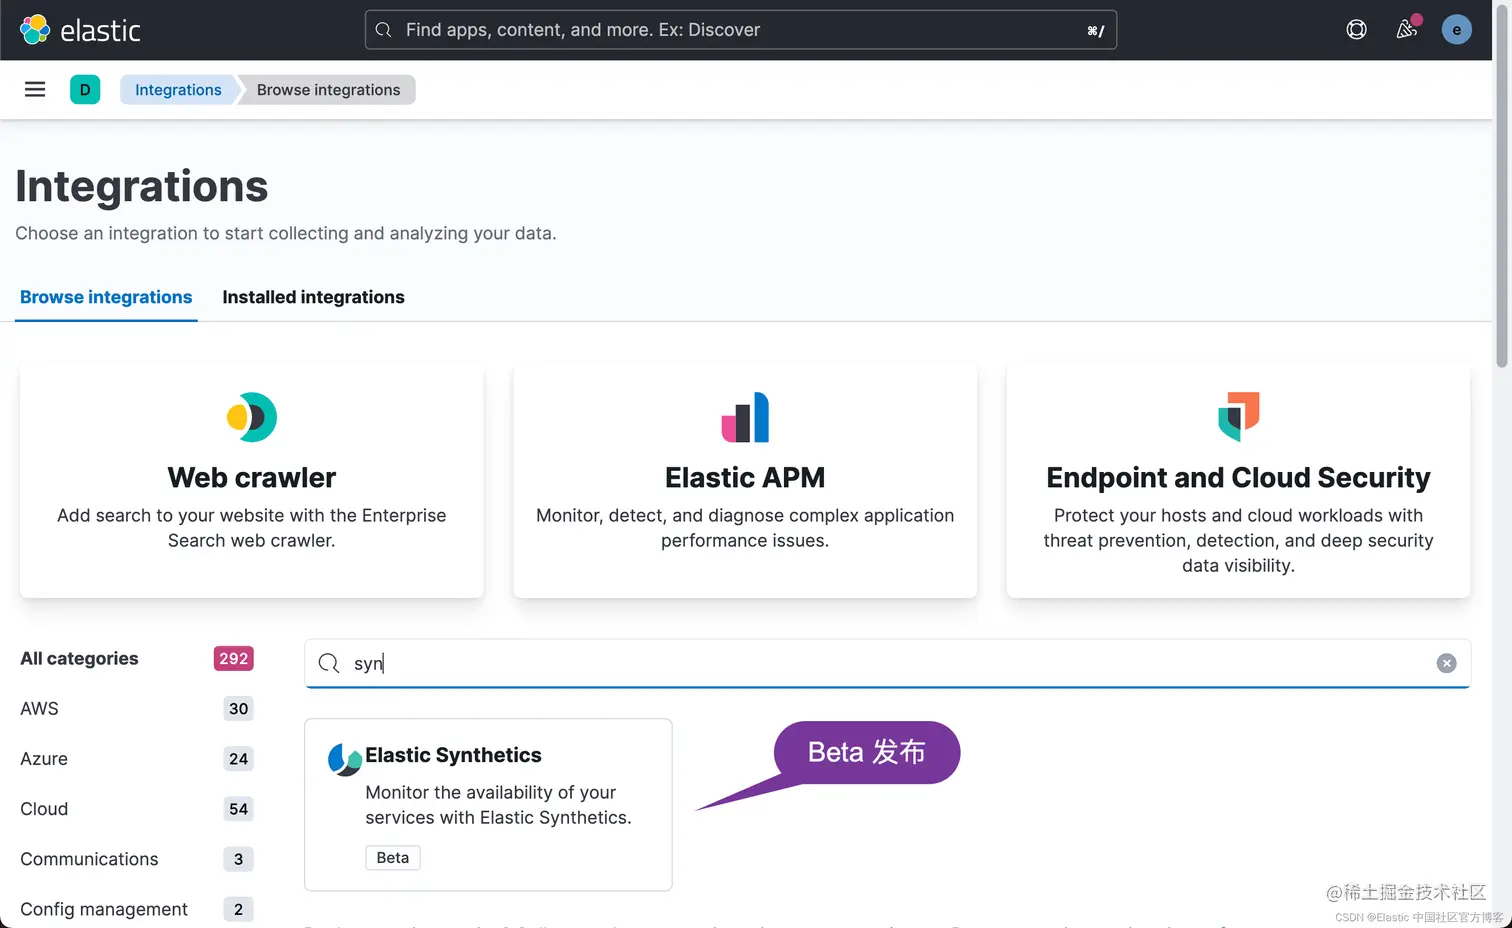
Task: Open the Elastic APM integration card
Action: 745,481
